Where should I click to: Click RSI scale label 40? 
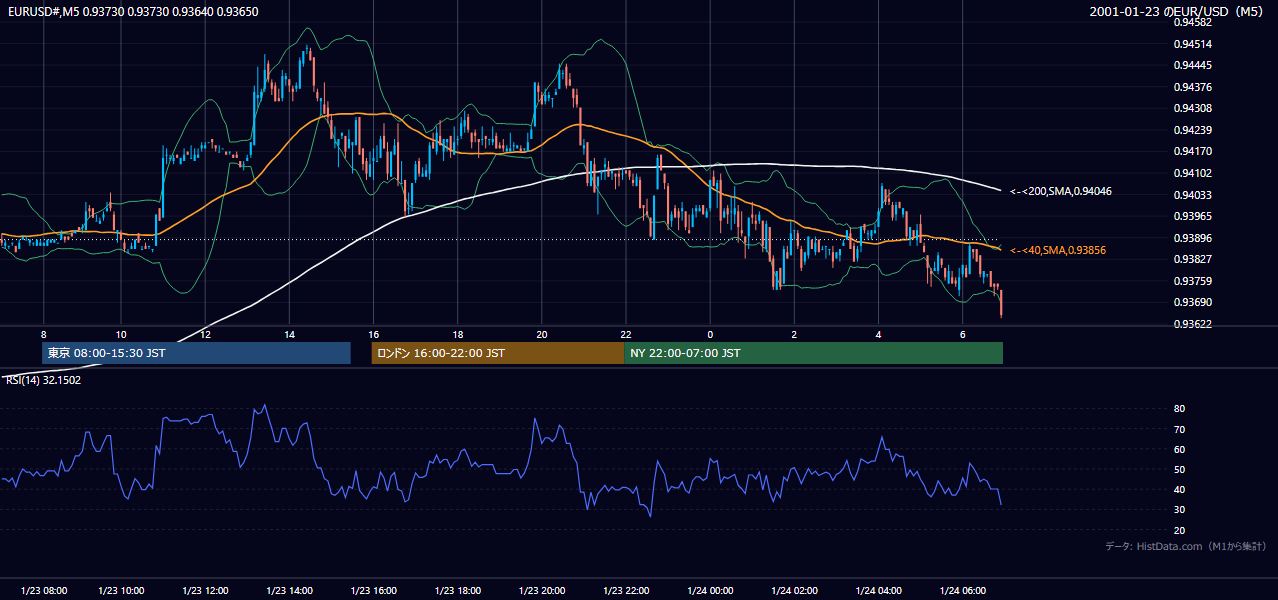pos(1180,489)
